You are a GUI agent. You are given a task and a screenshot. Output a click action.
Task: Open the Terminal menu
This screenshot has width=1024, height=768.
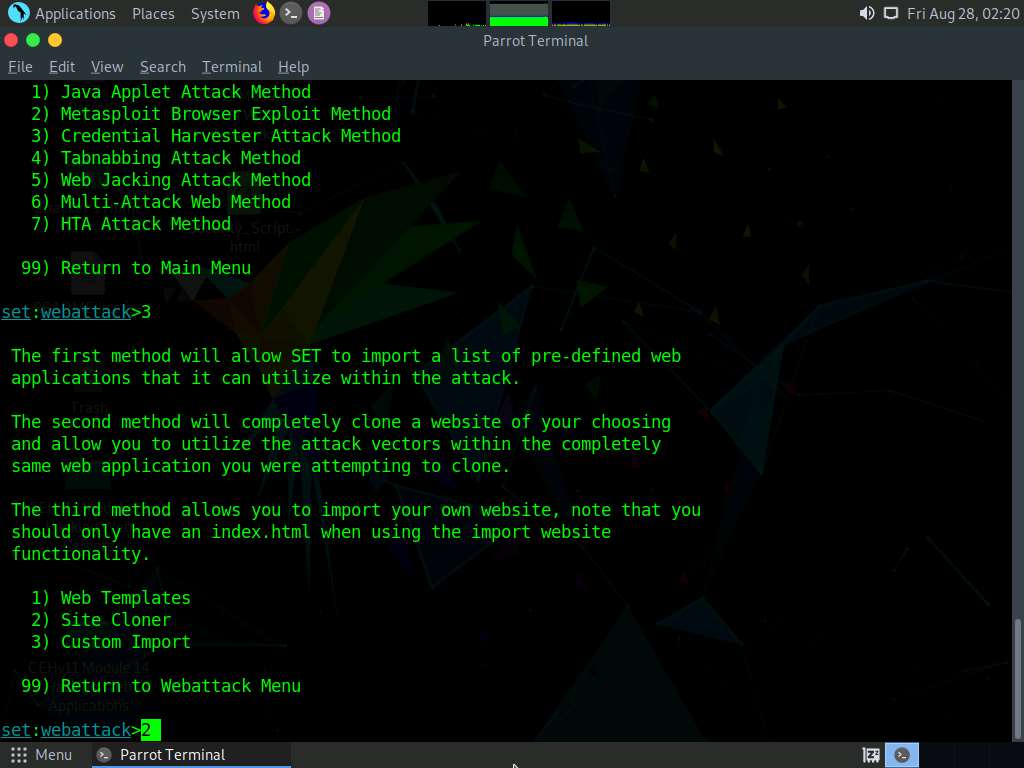(x=231, y=67)
